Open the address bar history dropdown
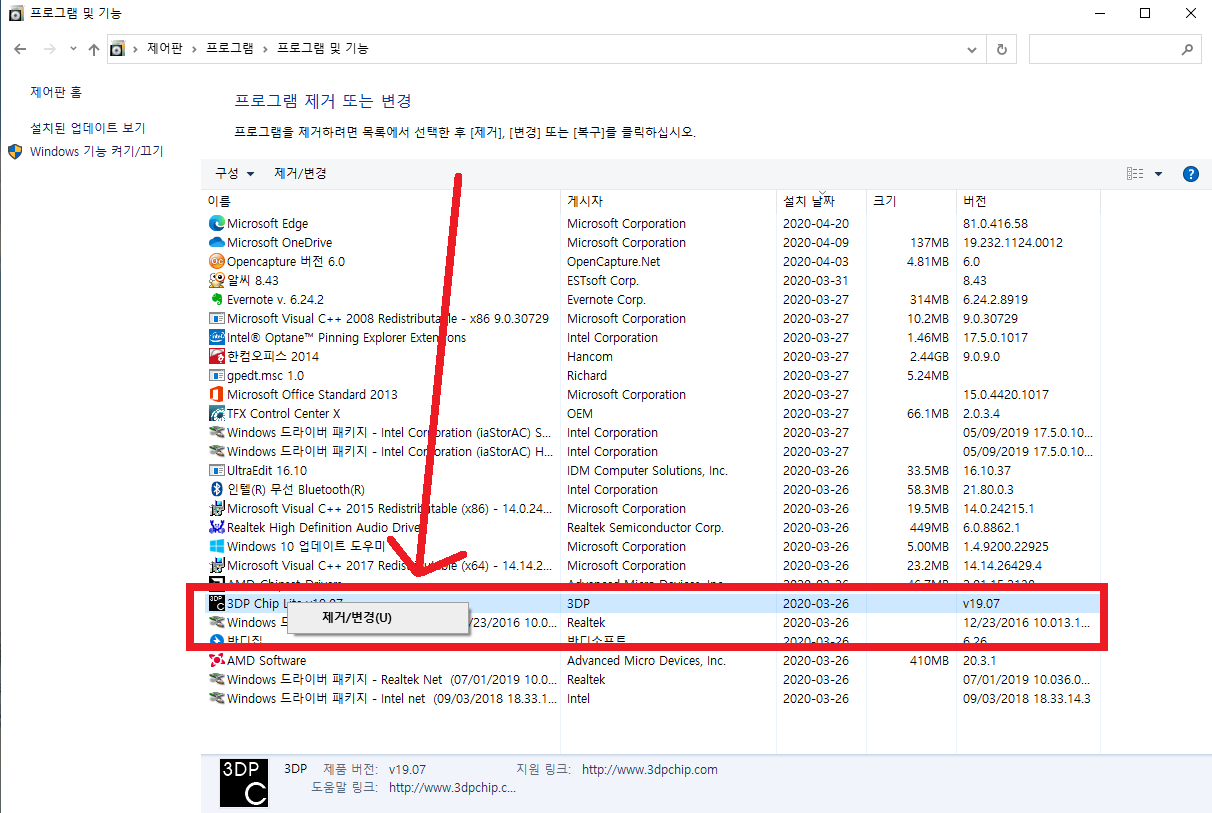The height and width of the screenshot is (813, 1212). pos(972,49)
